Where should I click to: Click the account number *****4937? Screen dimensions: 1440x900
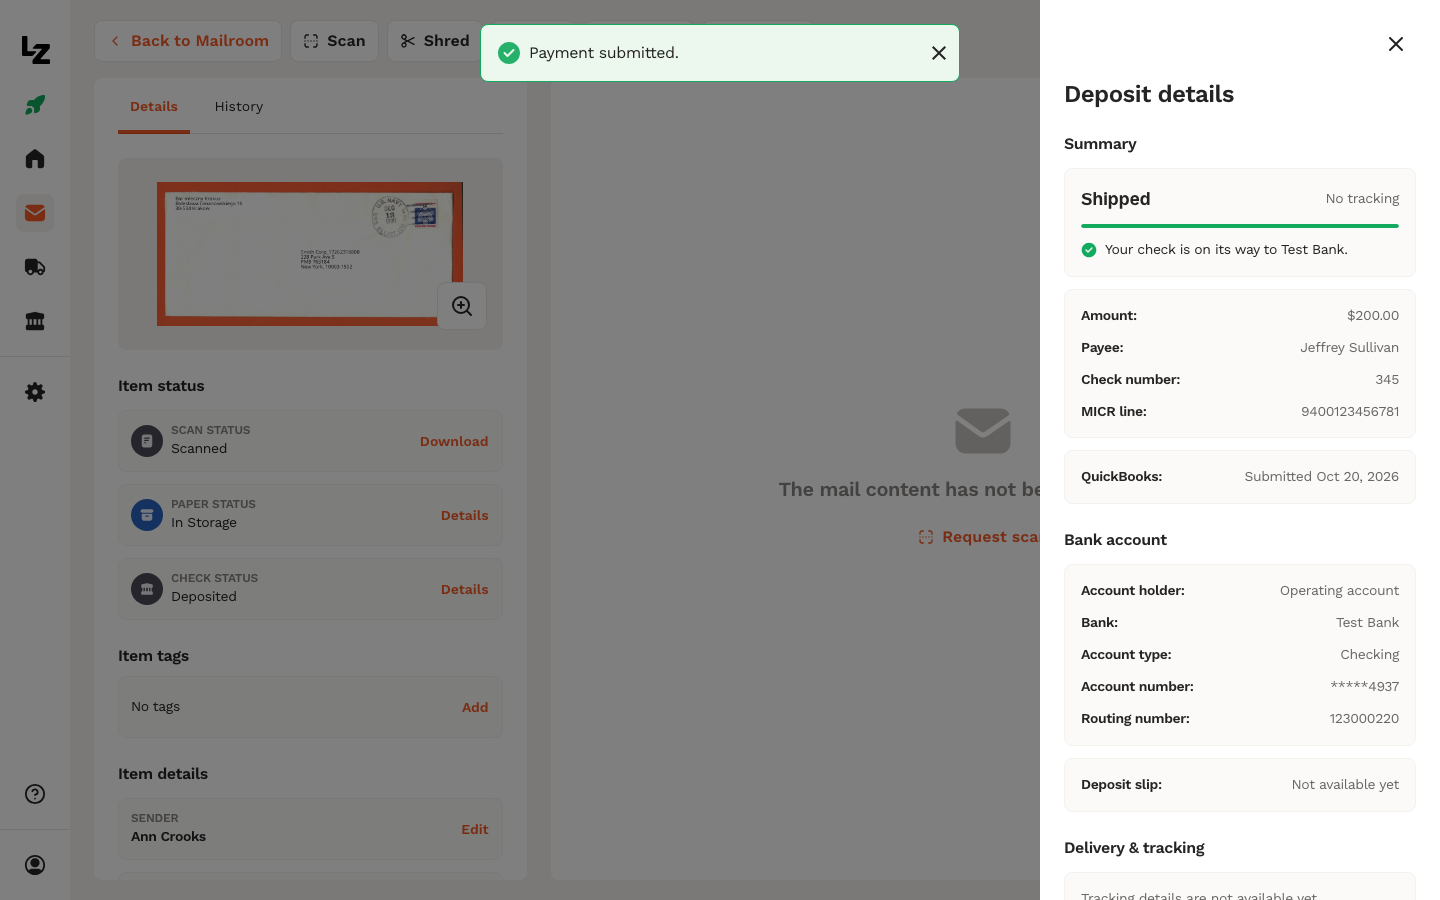click(x=1365, y=687)
